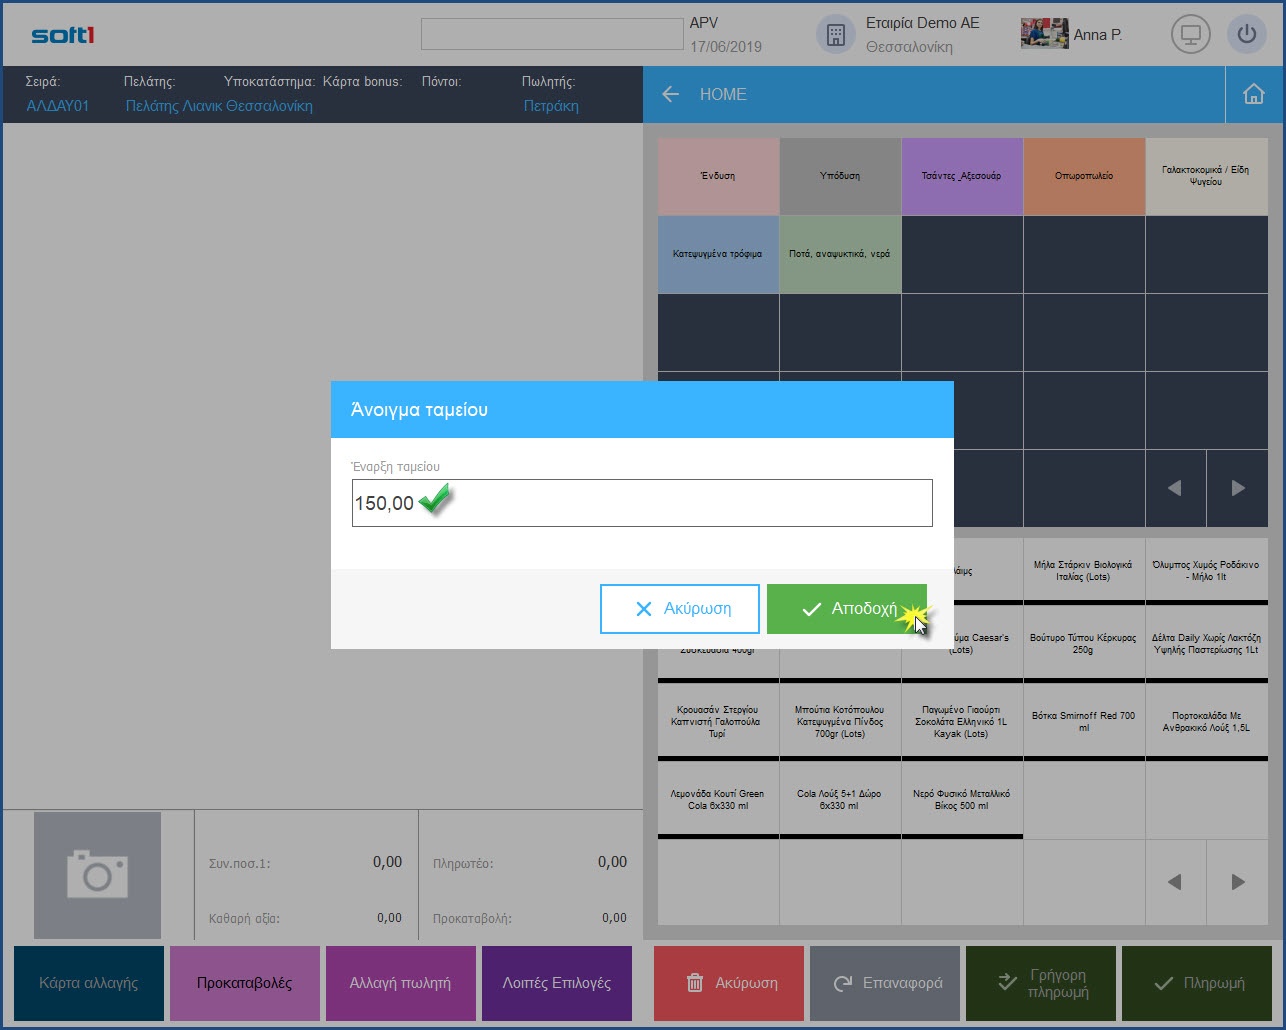
Task: Go to next page of product categories
Action: [x=1238, y=488]
